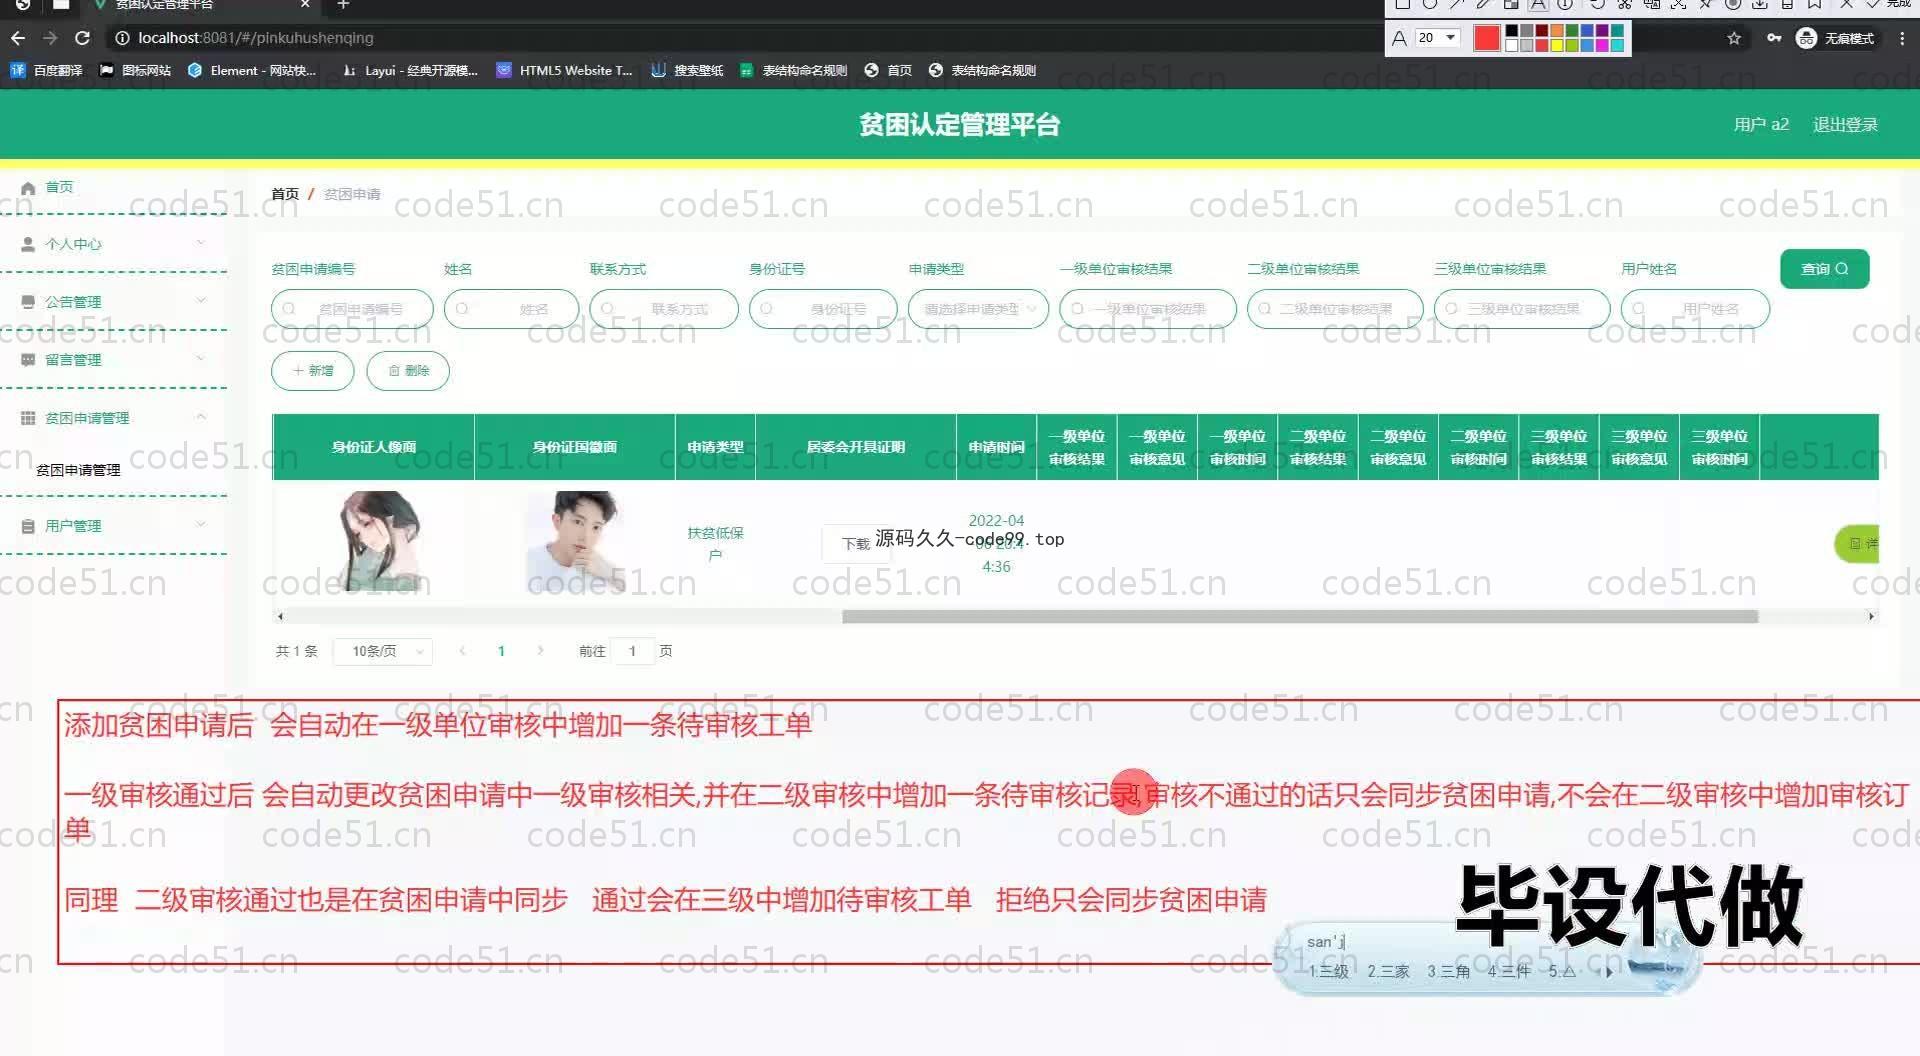Image resolution: width=1920 pixels, height=1056 pixels.
Task: Open the font size 20 dropdown
Action: (1437, 38)
